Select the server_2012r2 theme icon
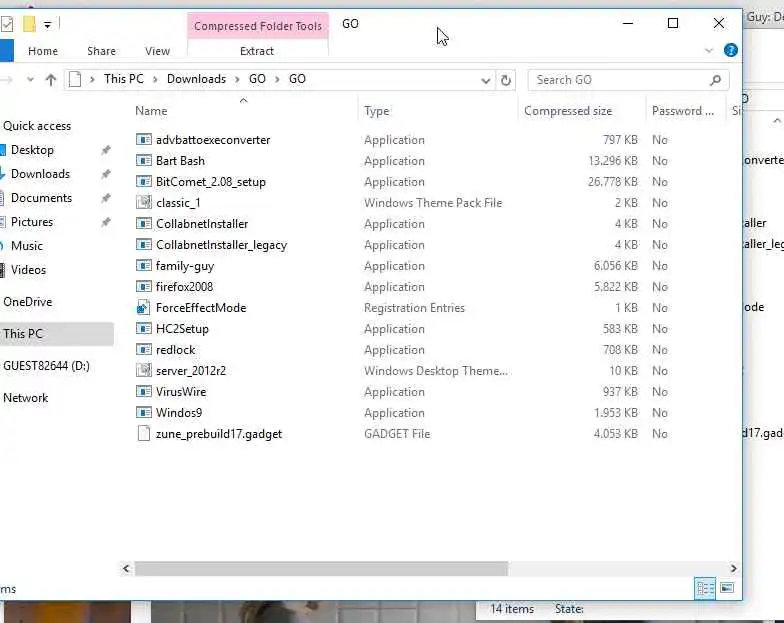Screen dimensions: 784x623 144,371
